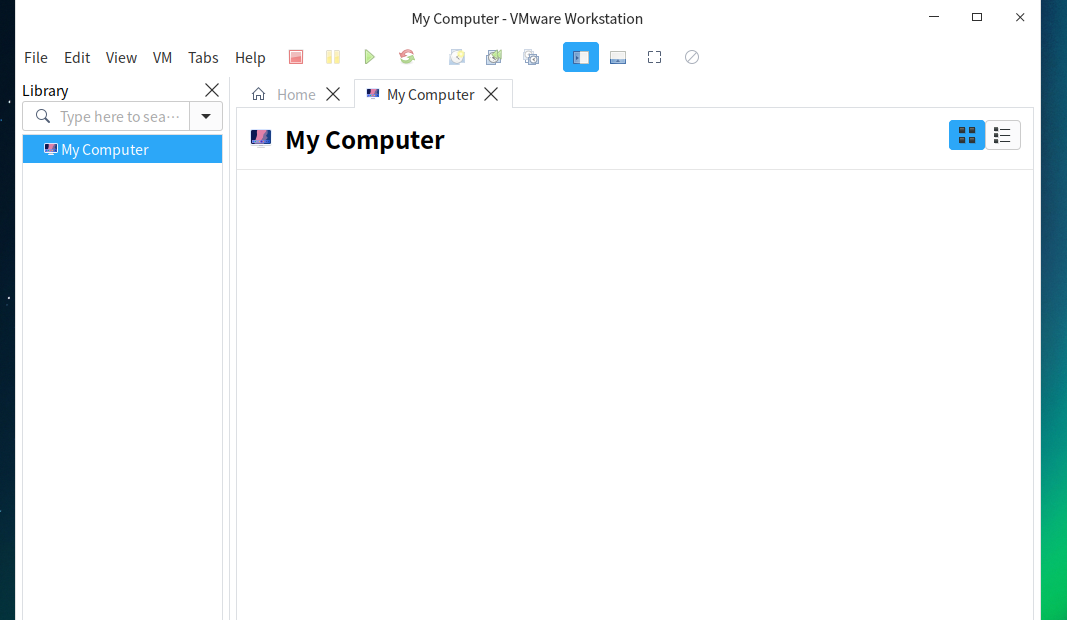Close the My Computer tab
The width and height of the screenshot is (1067, 620).
[491, 95]
